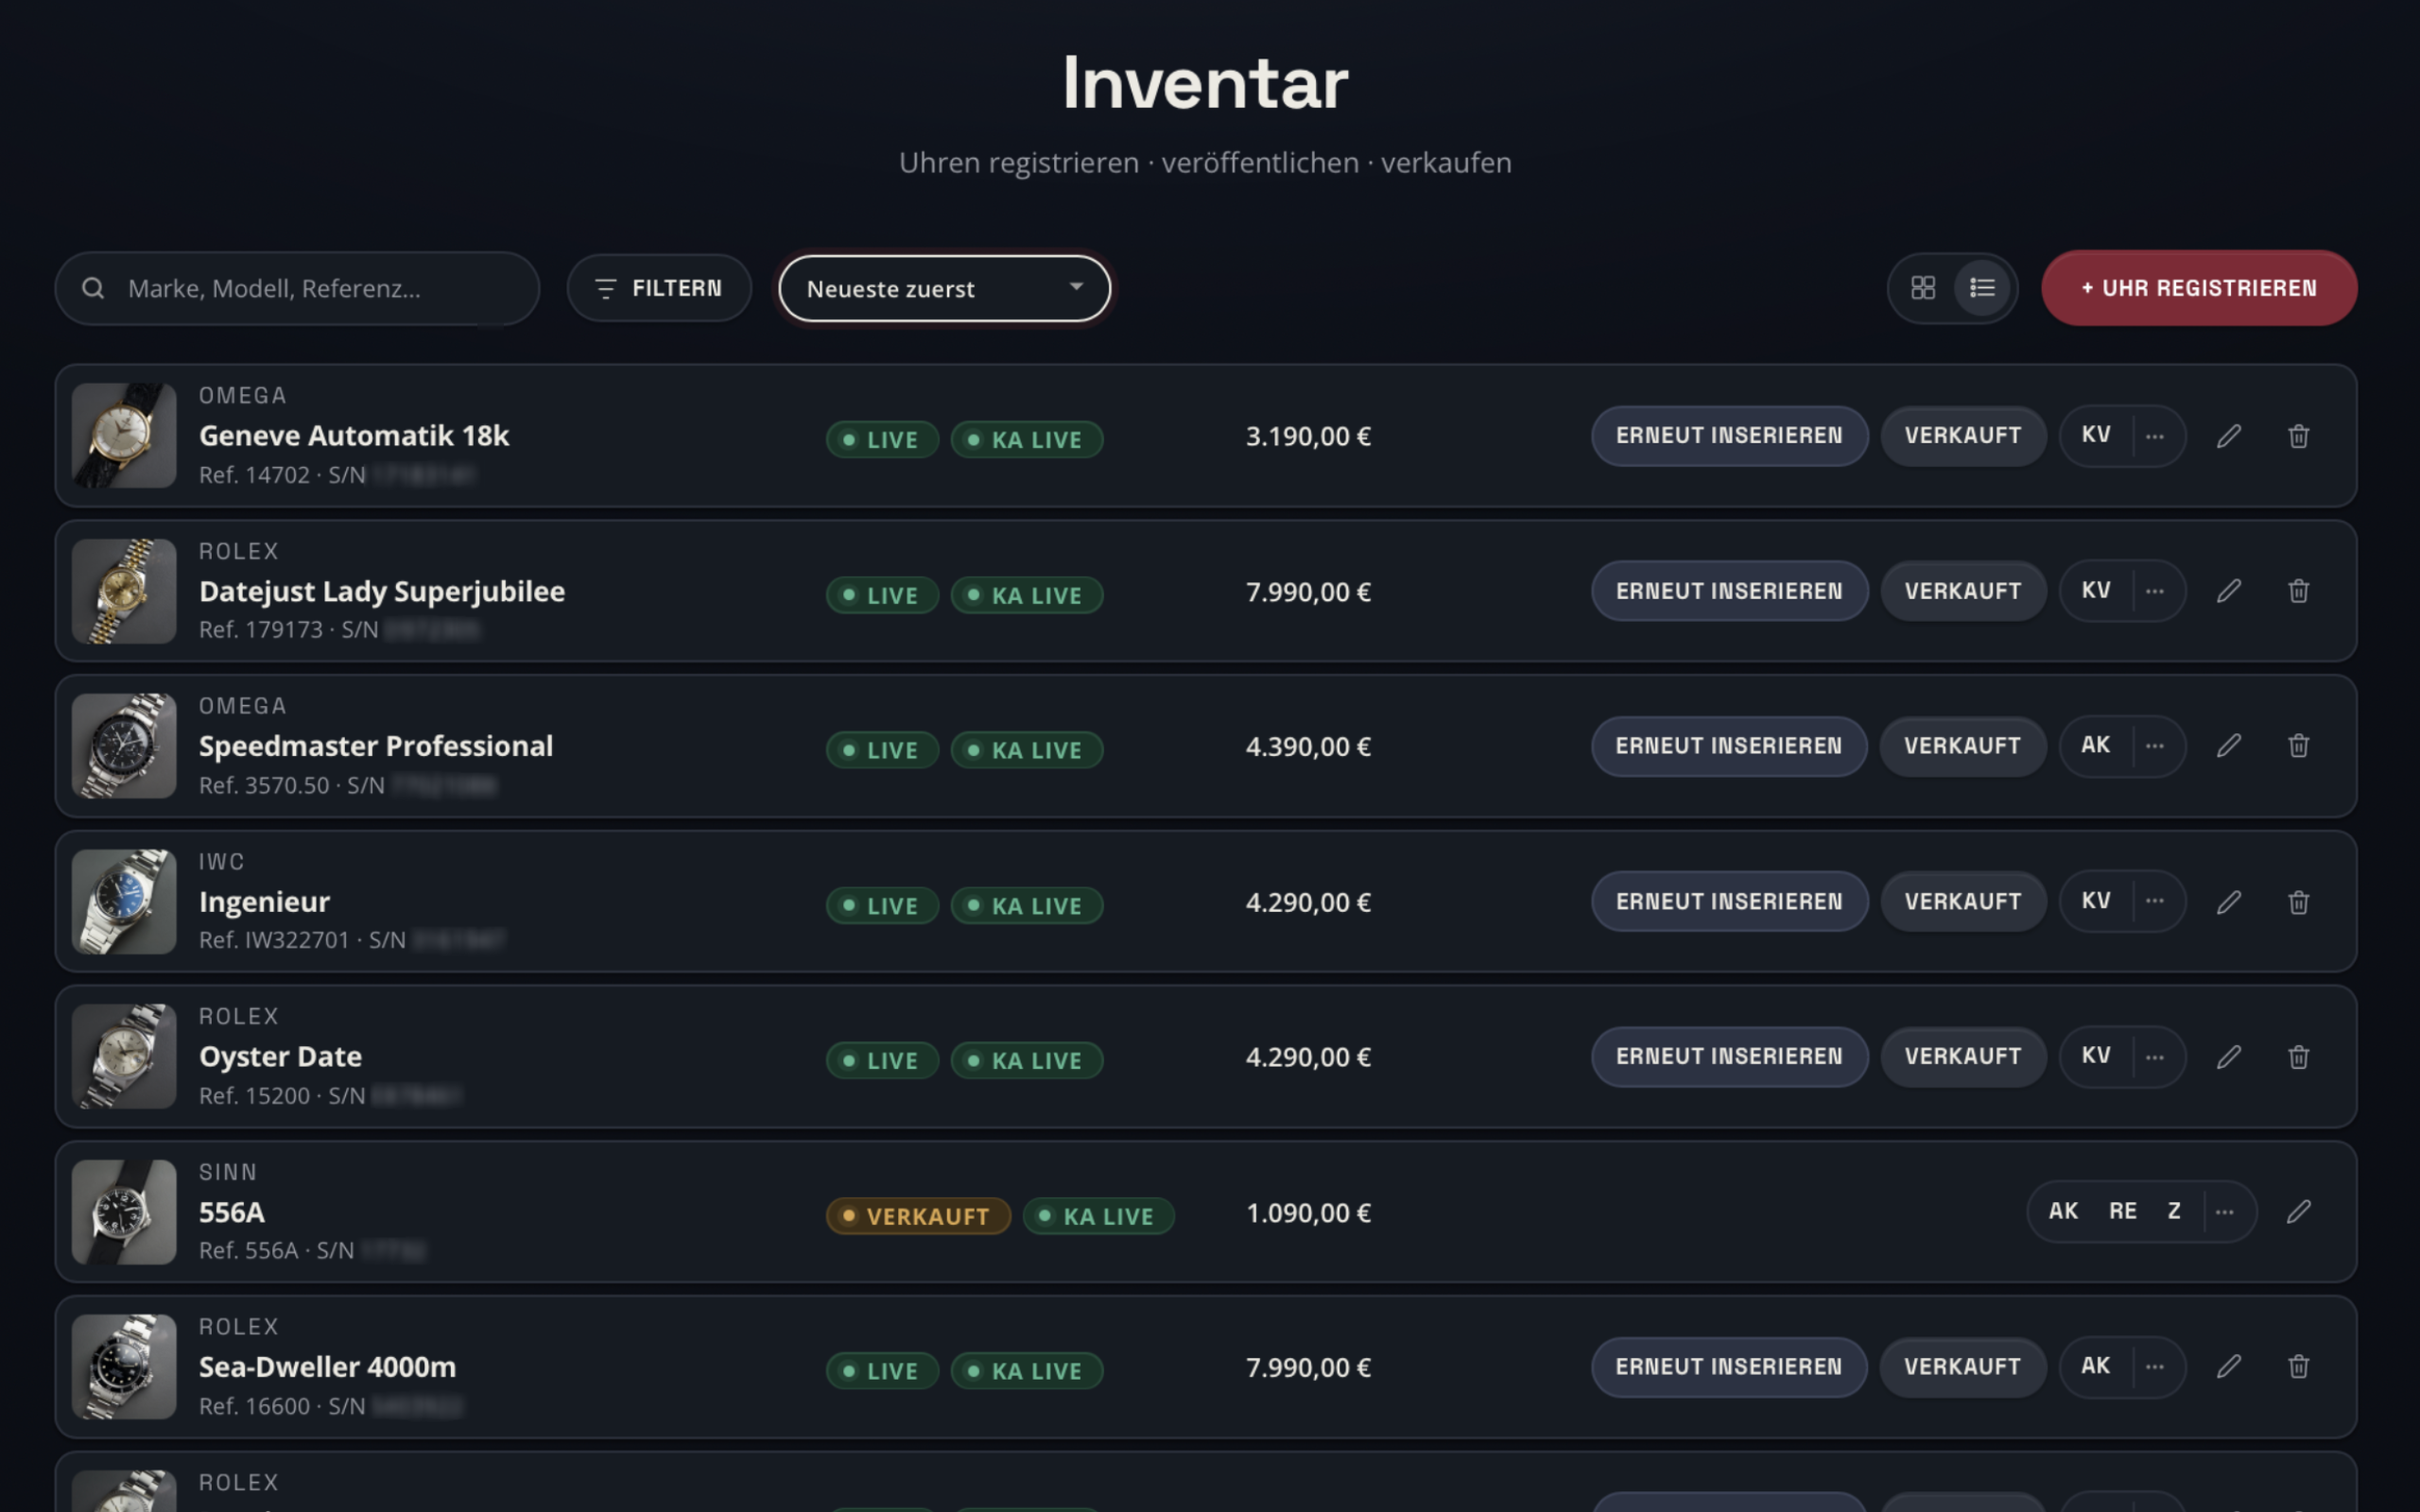Expand more options dots for Oyster Date
The width and height of the screenshot is (2420, 1512).
tap(2155, 1057)
